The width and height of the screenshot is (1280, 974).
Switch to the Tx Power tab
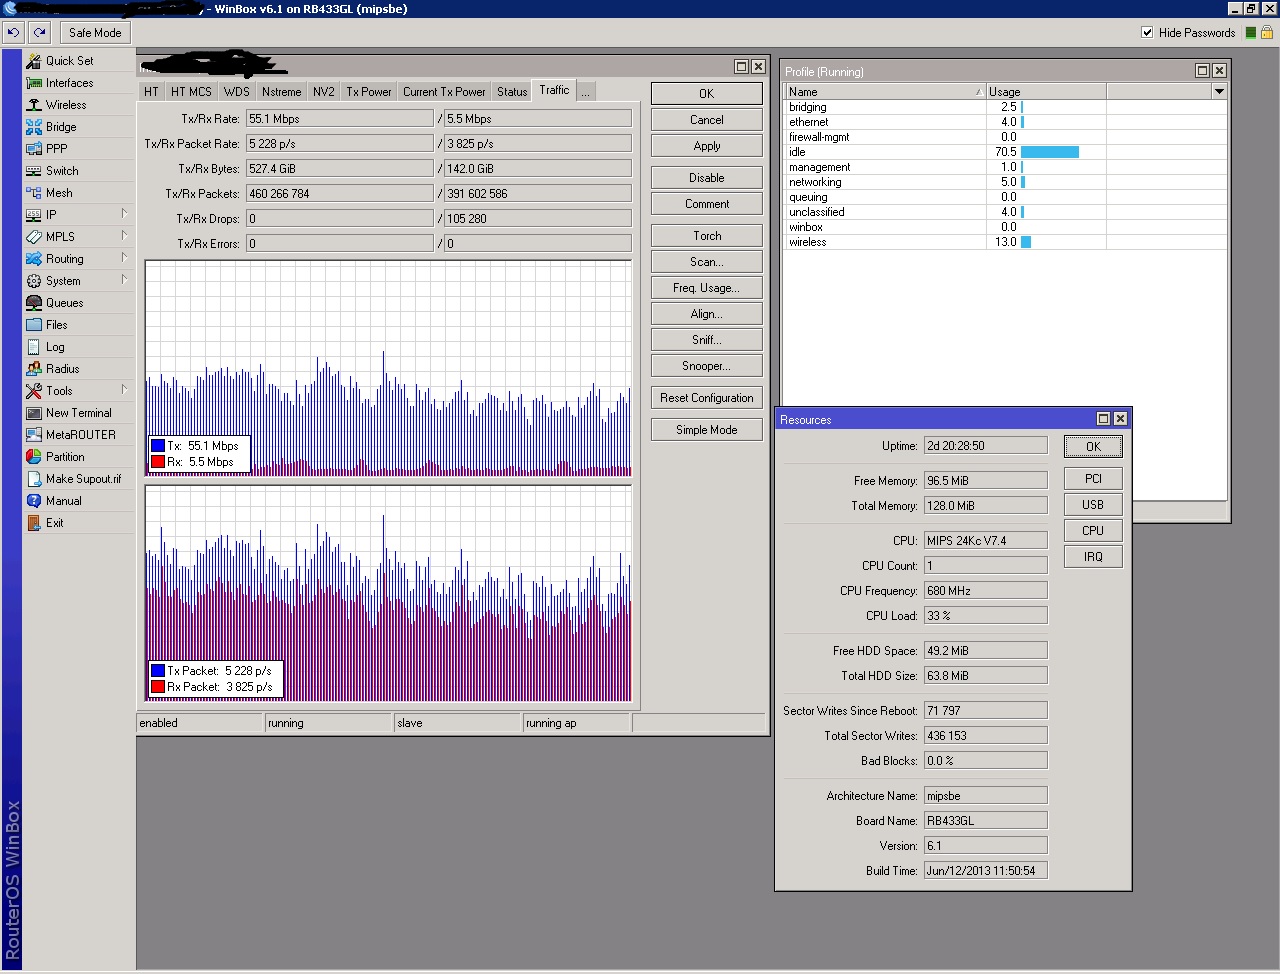pyautogui.click(x=368, y=92)
